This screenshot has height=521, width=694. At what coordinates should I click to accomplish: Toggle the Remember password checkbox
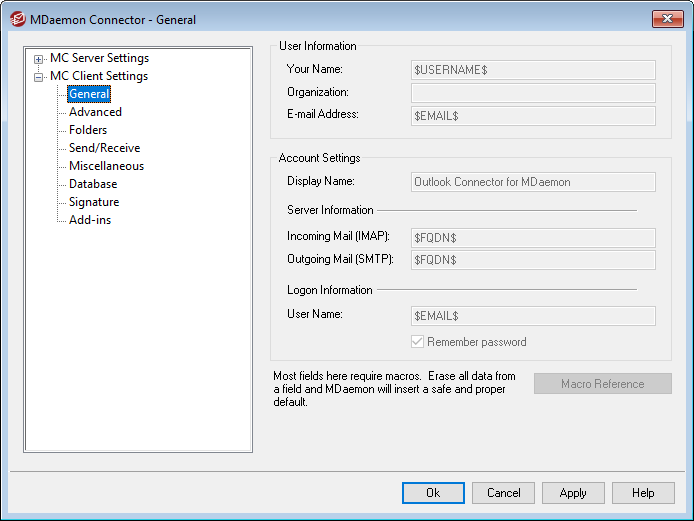coord(418,342)
